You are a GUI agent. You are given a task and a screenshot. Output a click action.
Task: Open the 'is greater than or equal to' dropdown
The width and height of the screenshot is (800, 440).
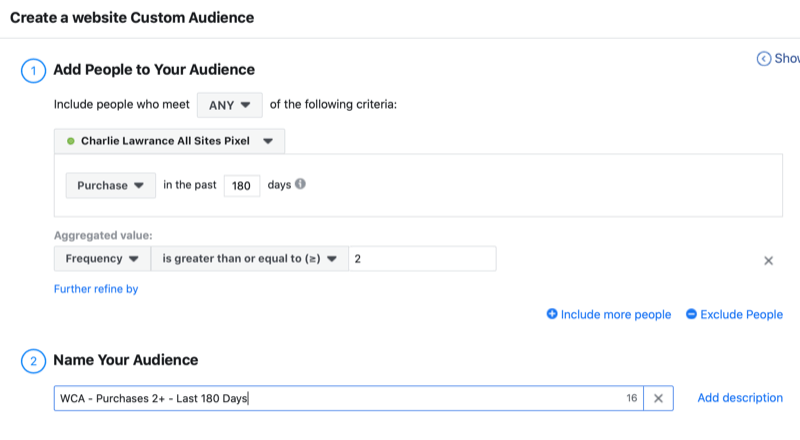(x=248, y=259)
